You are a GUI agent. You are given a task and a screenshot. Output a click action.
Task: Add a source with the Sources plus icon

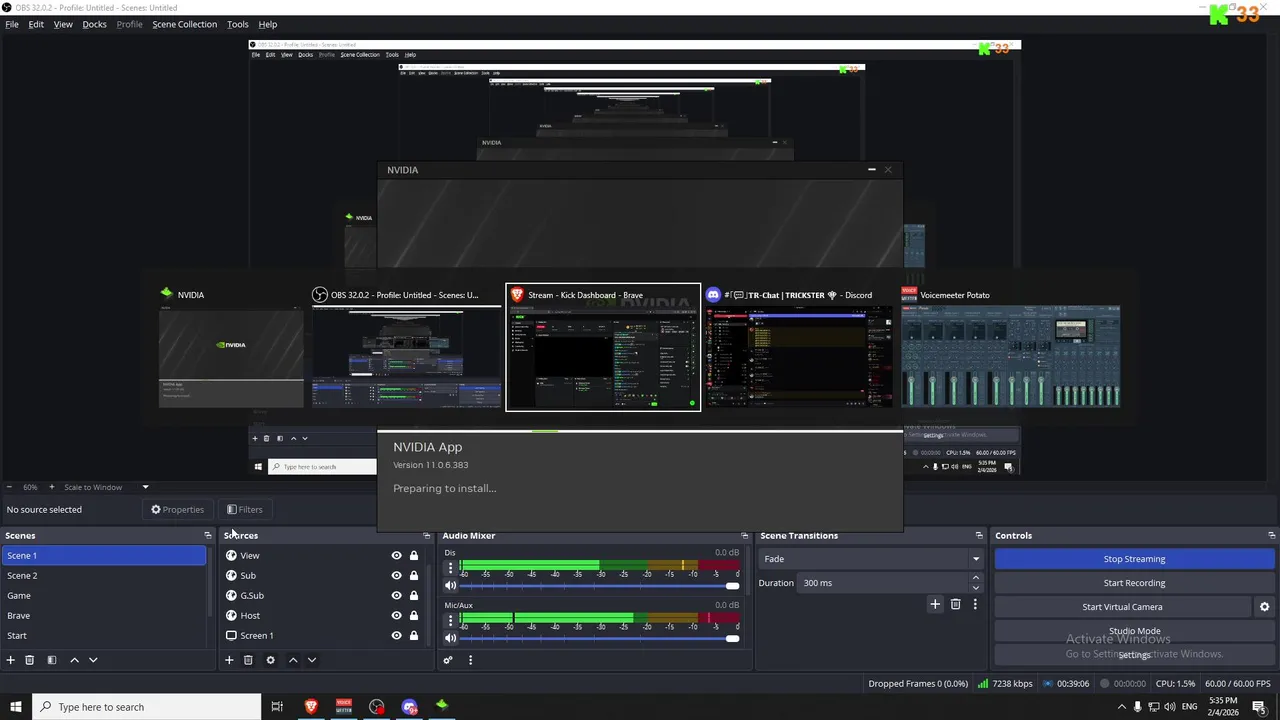229,660
